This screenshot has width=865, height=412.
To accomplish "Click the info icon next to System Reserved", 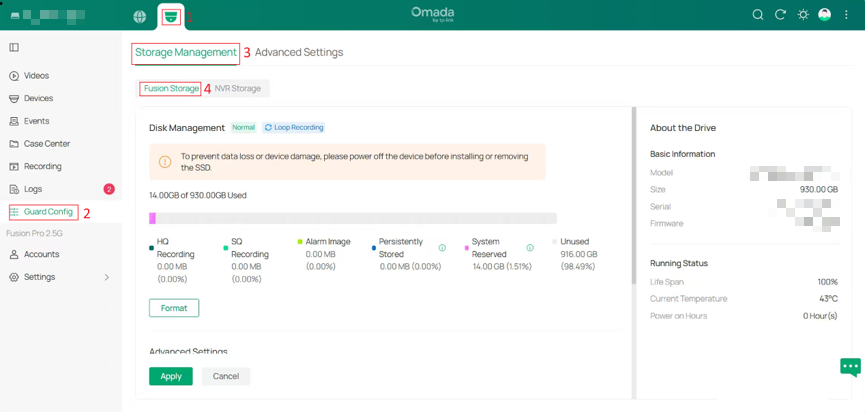I will coord(530,248).
